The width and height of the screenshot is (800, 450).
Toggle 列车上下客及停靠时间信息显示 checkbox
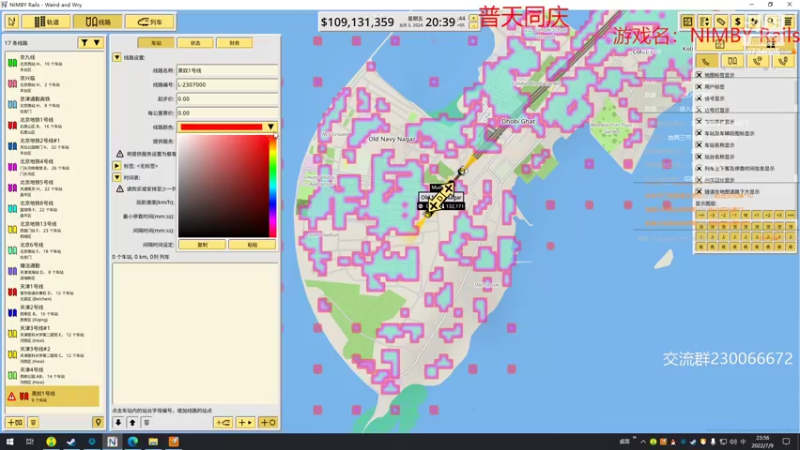(x=699, y=168)
